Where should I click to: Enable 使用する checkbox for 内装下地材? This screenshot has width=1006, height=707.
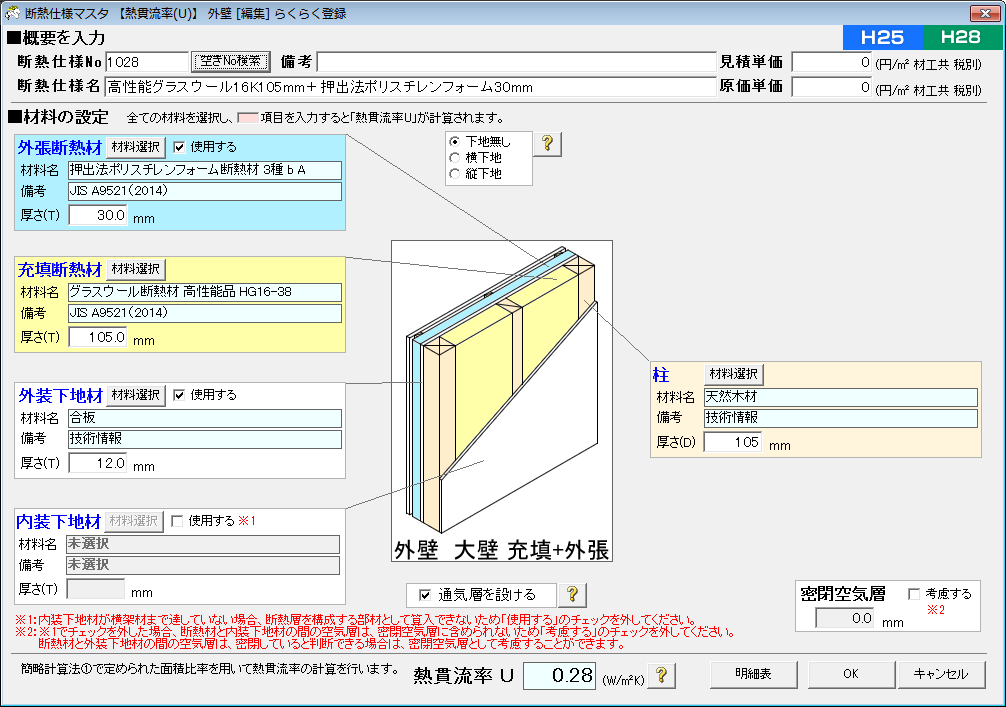tap(177, 521)
